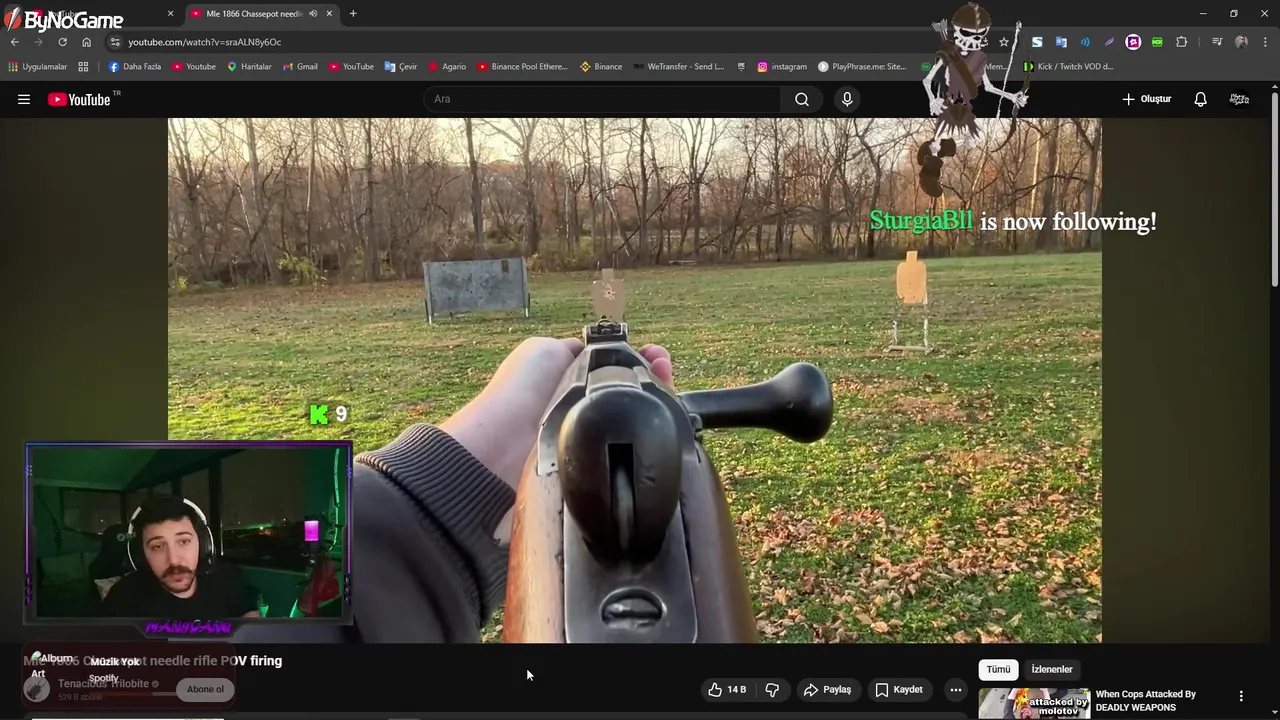Open the Extensions puzzle-piece menu

(x=1181, y=42)
